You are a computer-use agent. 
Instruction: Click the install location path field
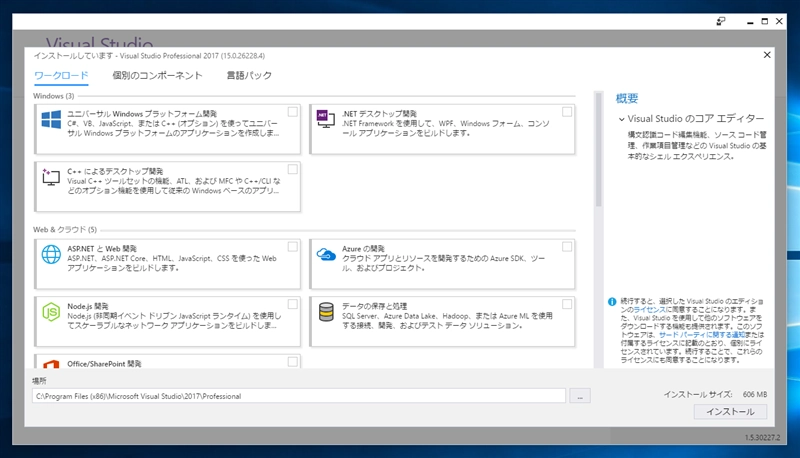click(299, 396)
